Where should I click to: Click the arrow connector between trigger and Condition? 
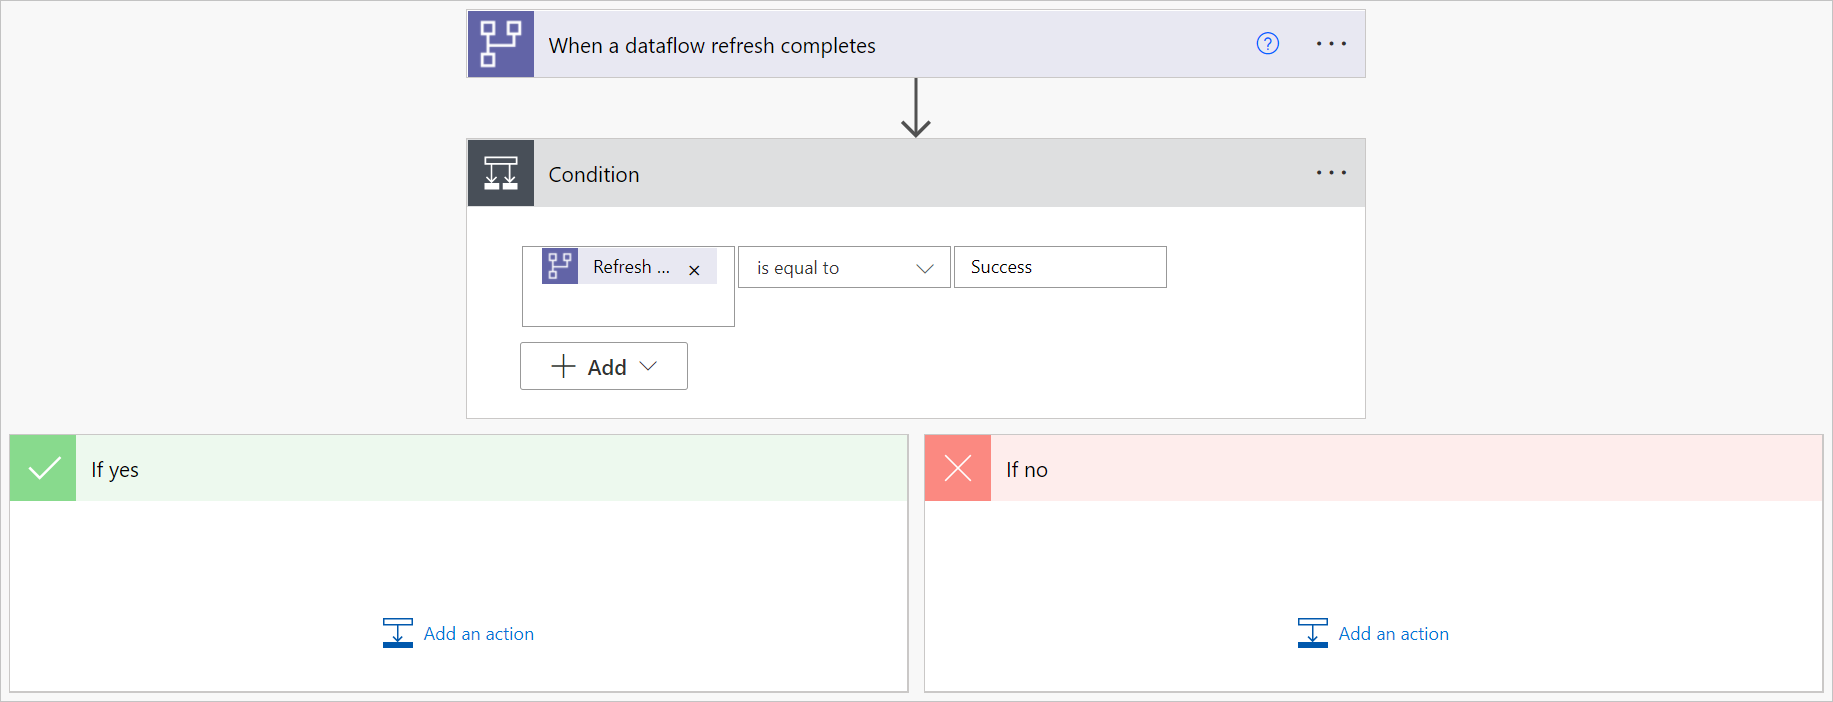coord(916,108)
